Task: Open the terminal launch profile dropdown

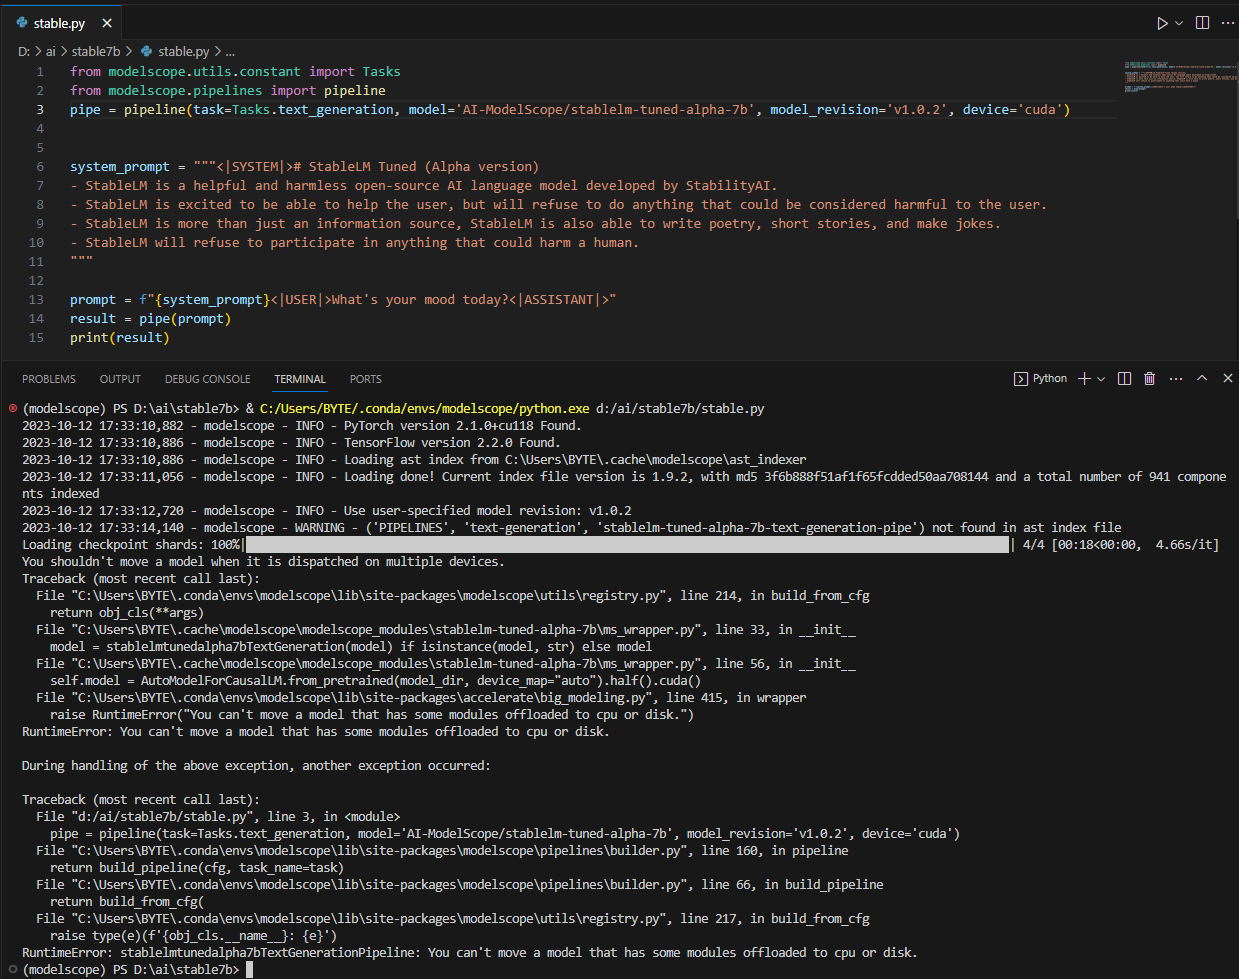Action: 1101,379
